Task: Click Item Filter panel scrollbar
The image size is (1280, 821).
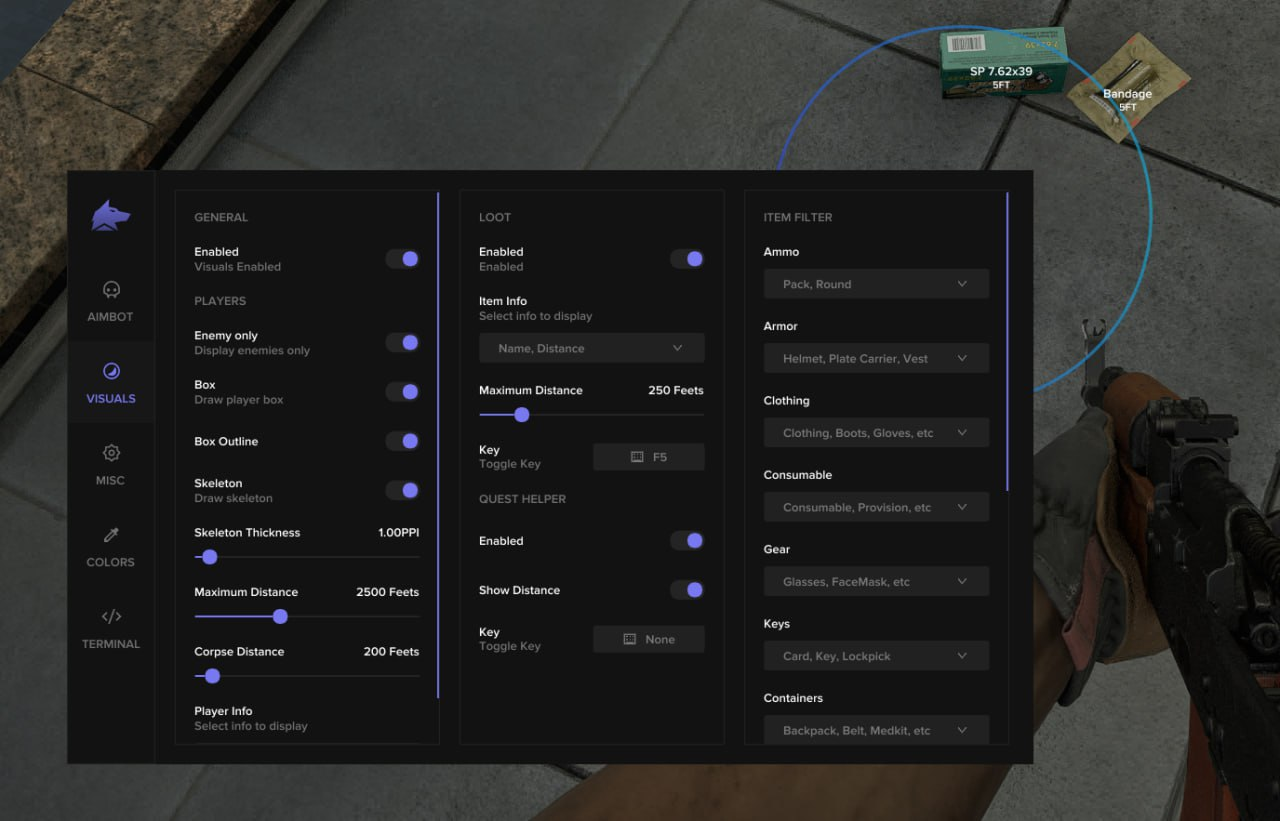Action: pos(1007,341)
